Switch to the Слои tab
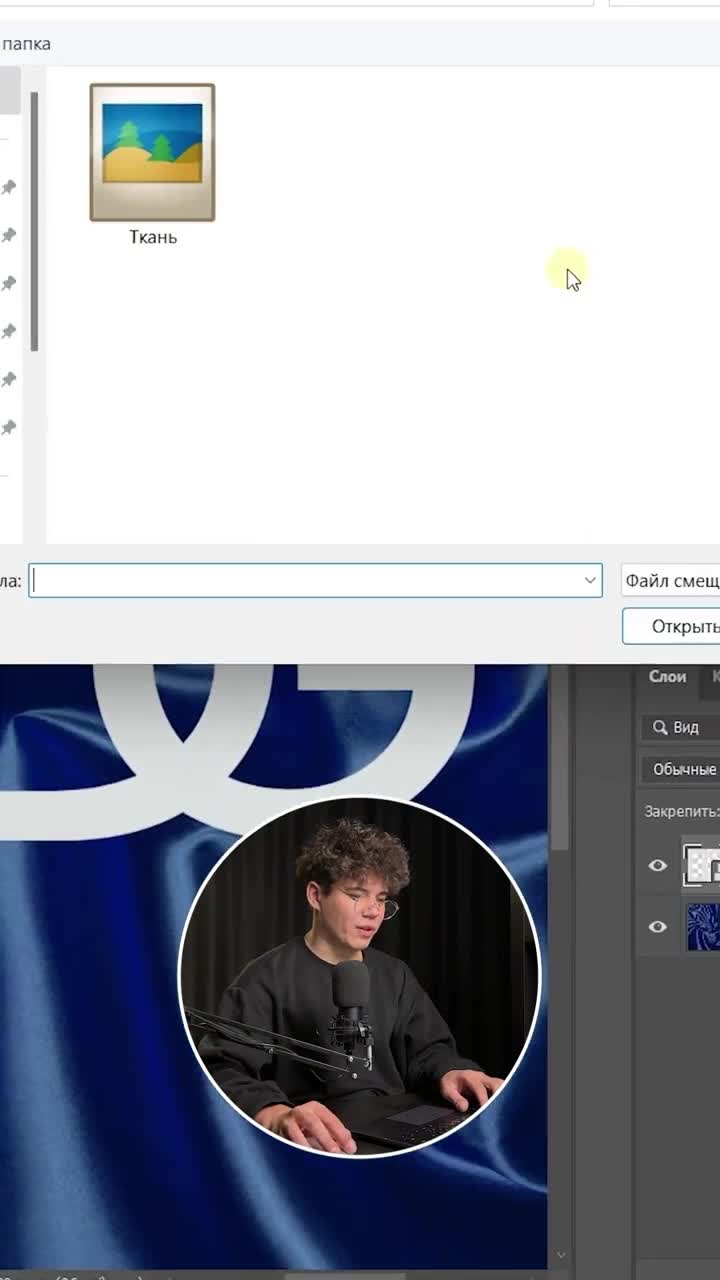The width and height of the screenshot is (720, 1280). click(667, 677)
